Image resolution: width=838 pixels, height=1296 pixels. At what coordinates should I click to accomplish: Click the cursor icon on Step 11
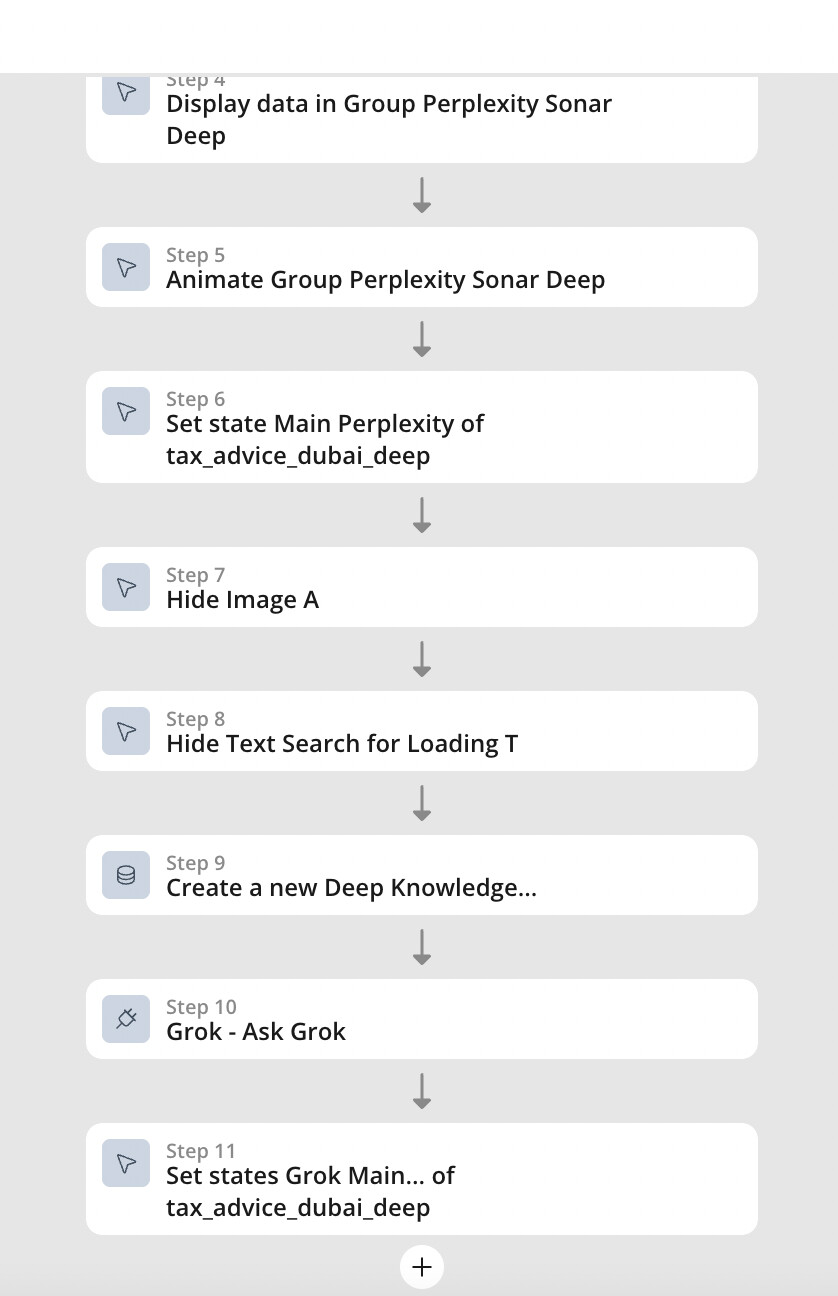pos(126,1163)
